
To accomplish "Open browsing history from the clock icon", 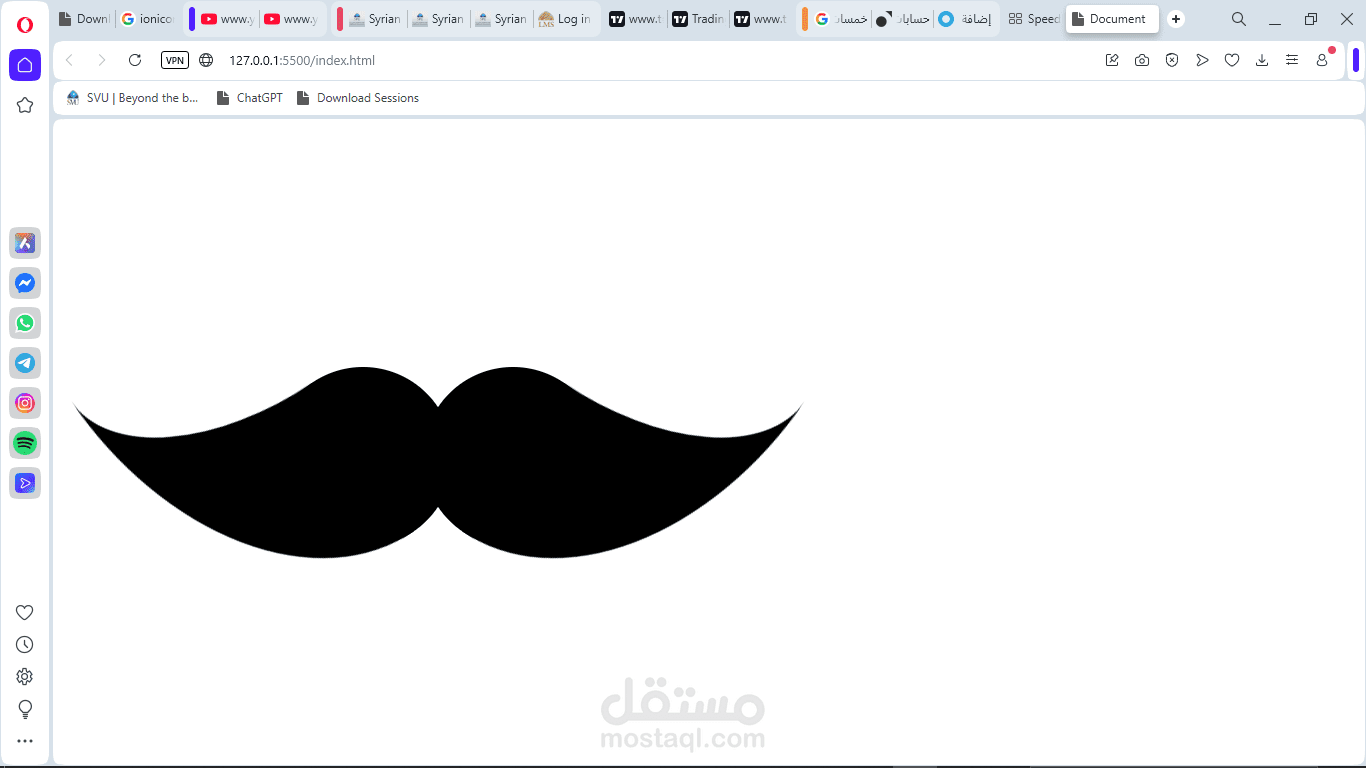I will (x=24, y=644).
